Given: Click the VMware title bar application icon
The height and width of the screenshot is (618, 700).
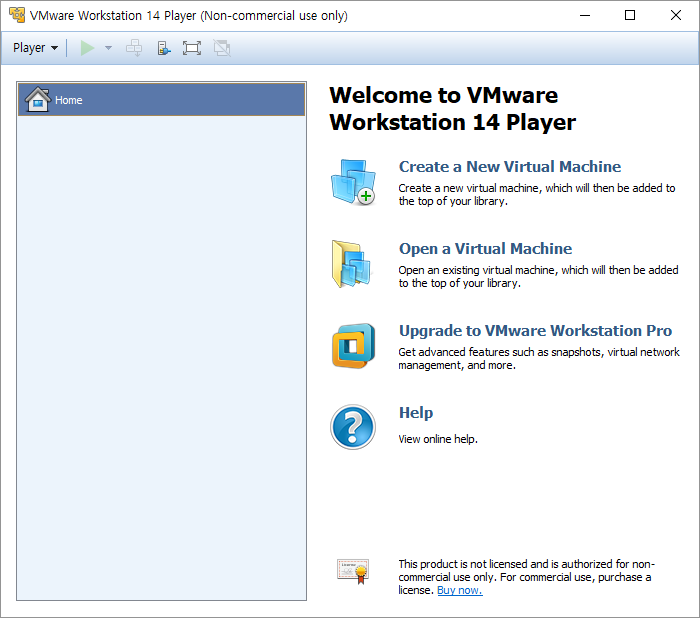Looking at the screenshot, I should coord(17,15).
